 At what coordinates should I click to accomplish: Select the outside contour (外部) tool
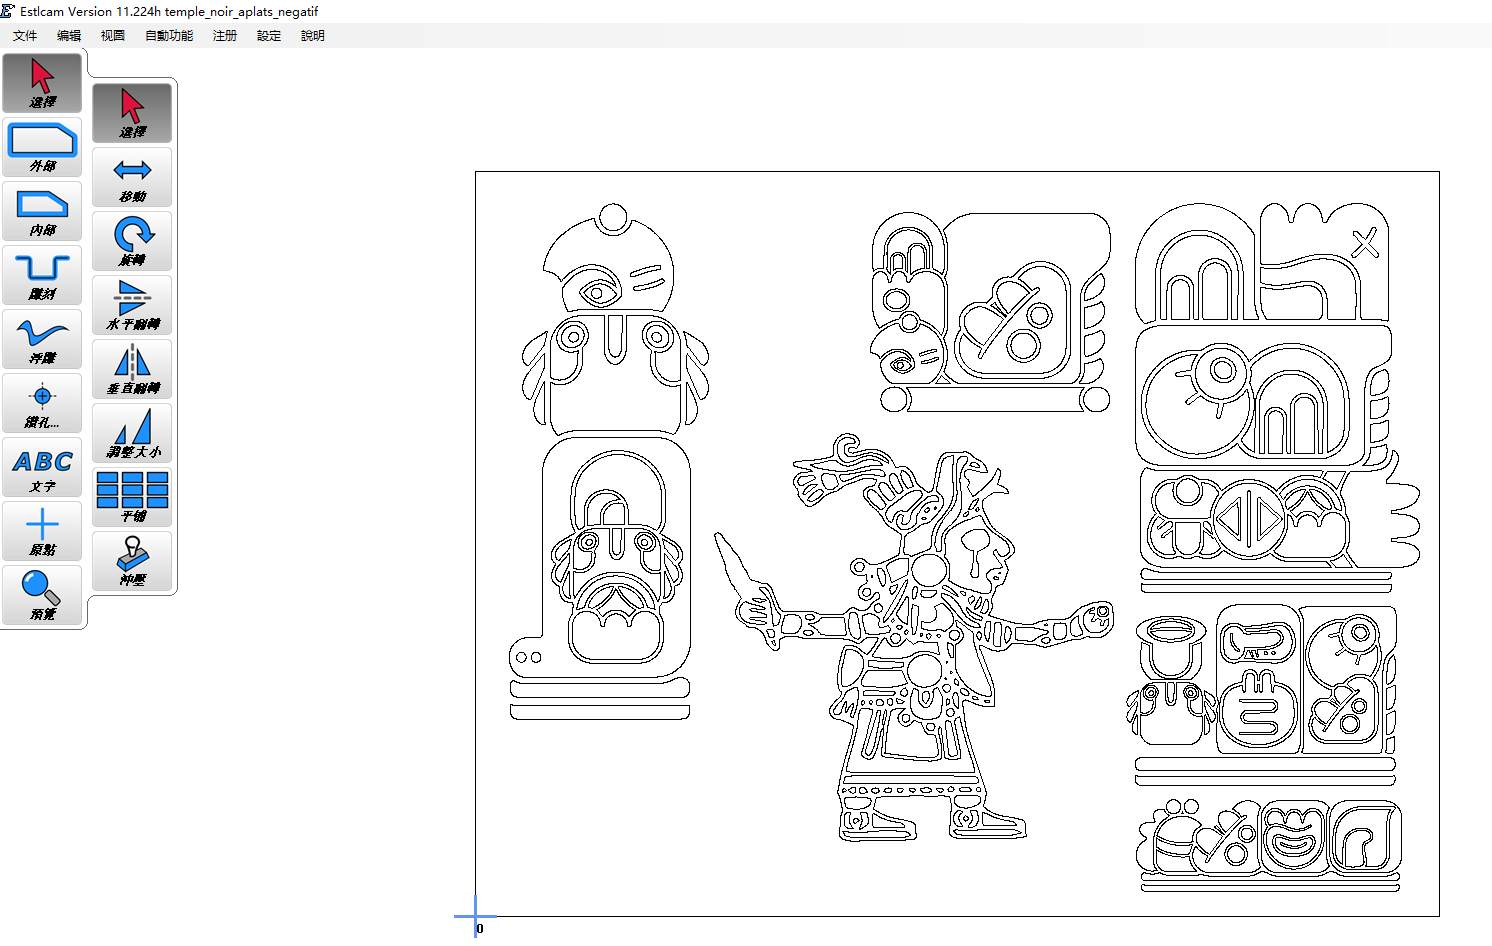click(42, 147)
